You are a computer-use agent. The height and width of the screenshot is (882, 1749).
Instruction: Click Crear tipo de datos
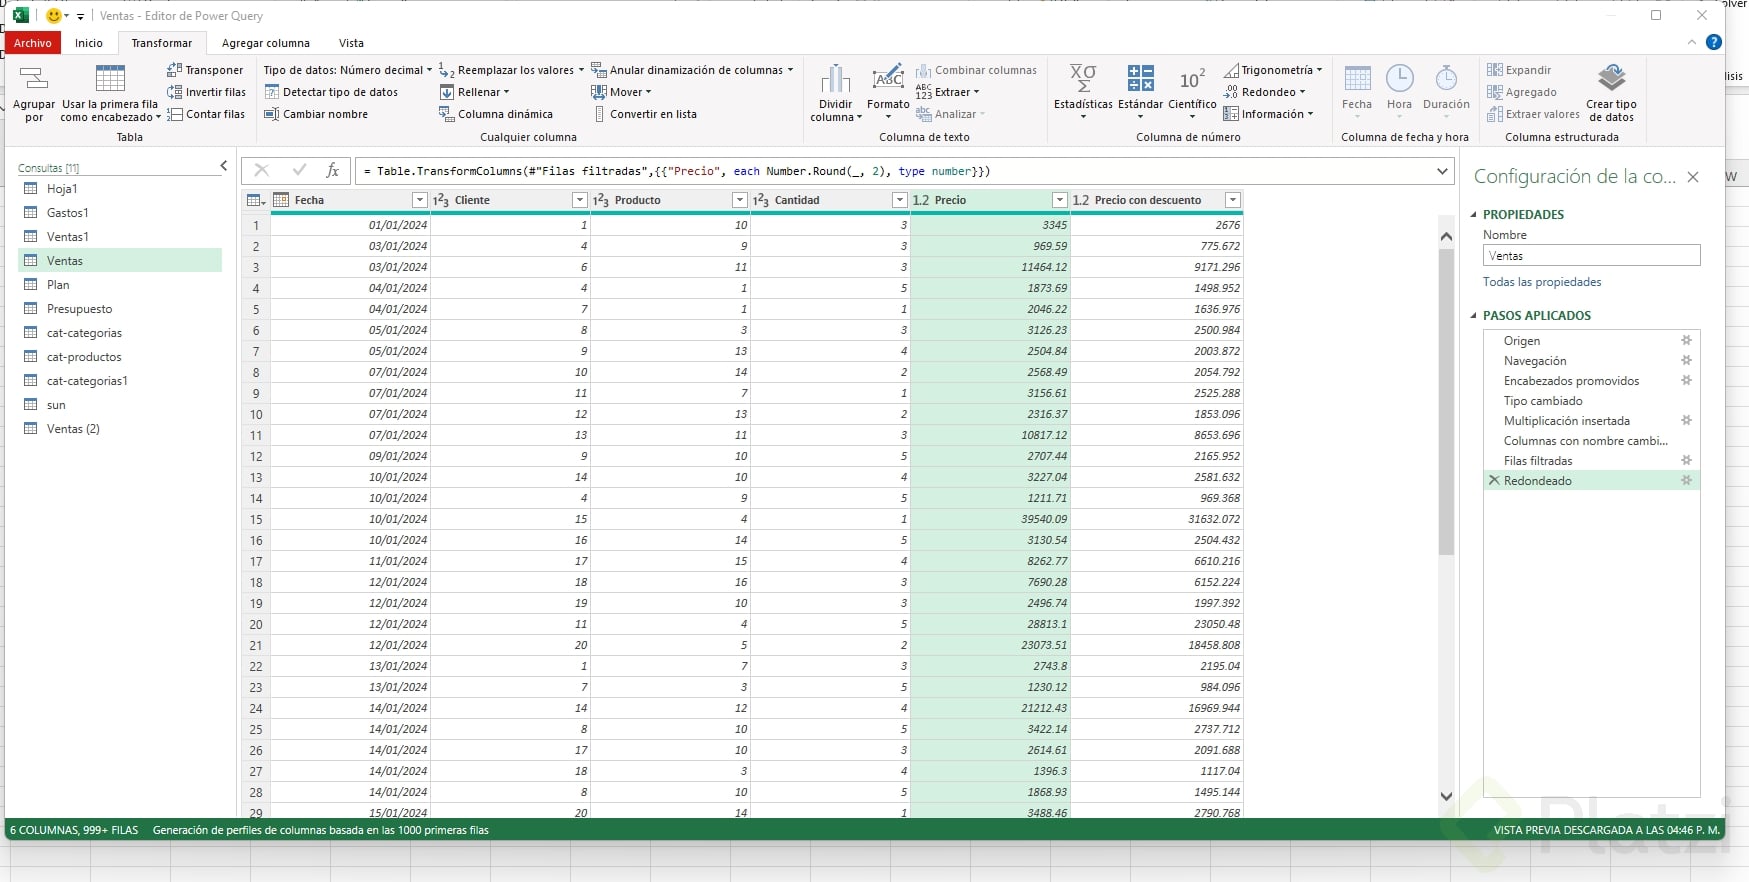[x=1611, y=93]
